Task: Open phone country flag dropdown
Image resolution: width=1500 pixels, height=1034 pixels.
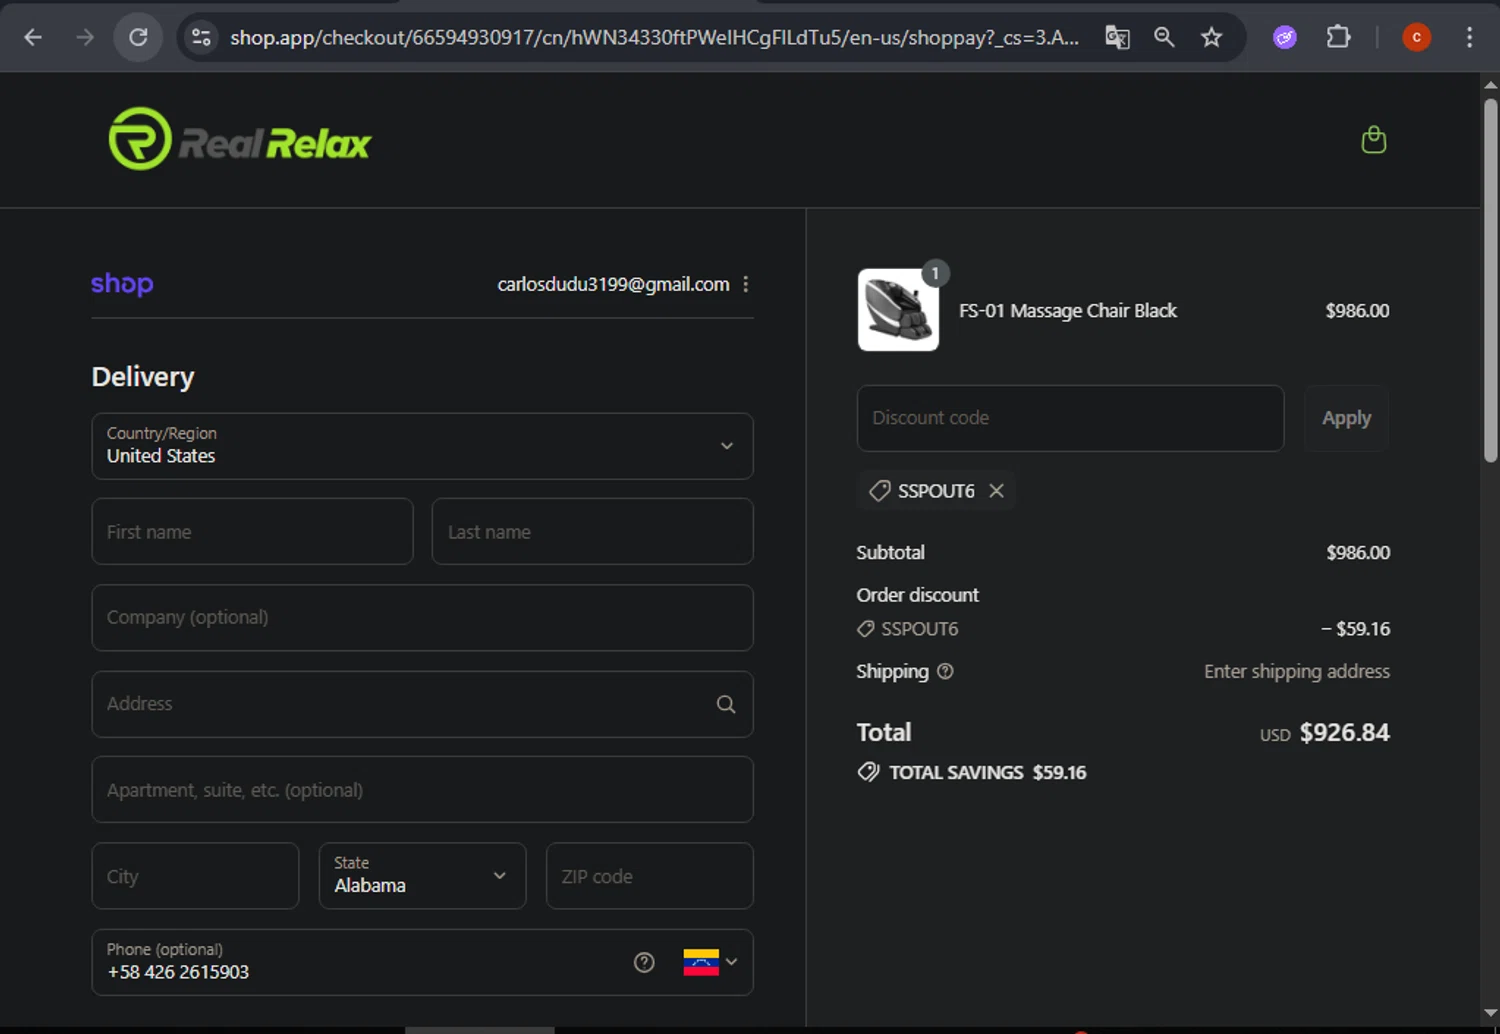Action: coord(710,962)
